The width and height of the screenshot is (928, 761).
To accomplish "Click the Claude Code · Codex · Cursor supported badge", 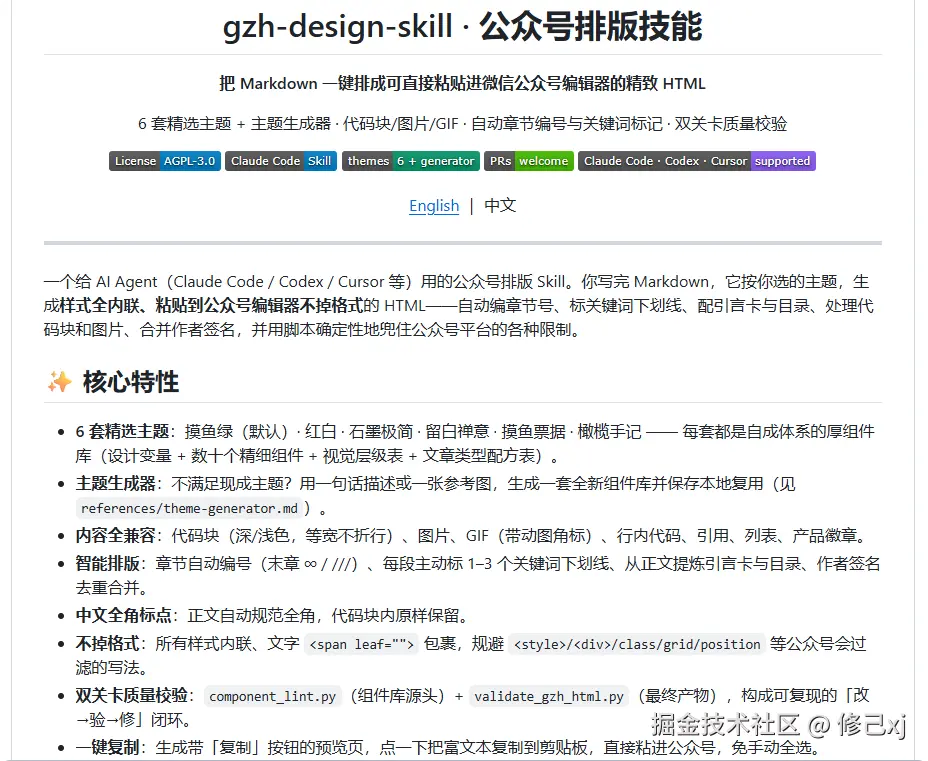I will (x=697, y=161).
